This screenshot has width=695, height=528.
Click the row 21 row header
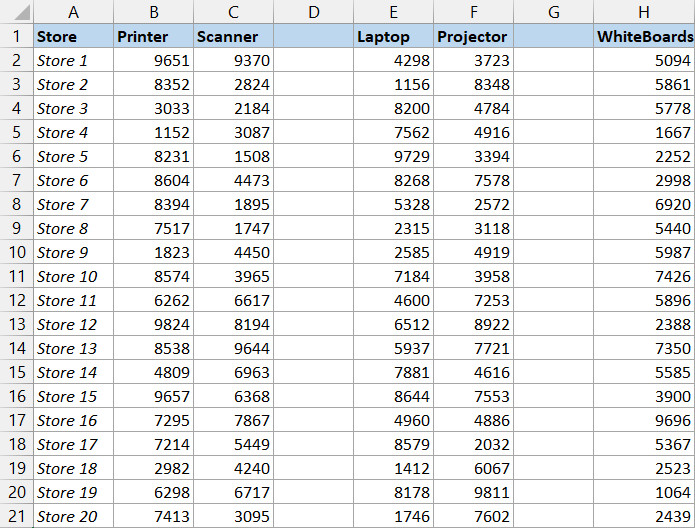(x=16, y=516)
